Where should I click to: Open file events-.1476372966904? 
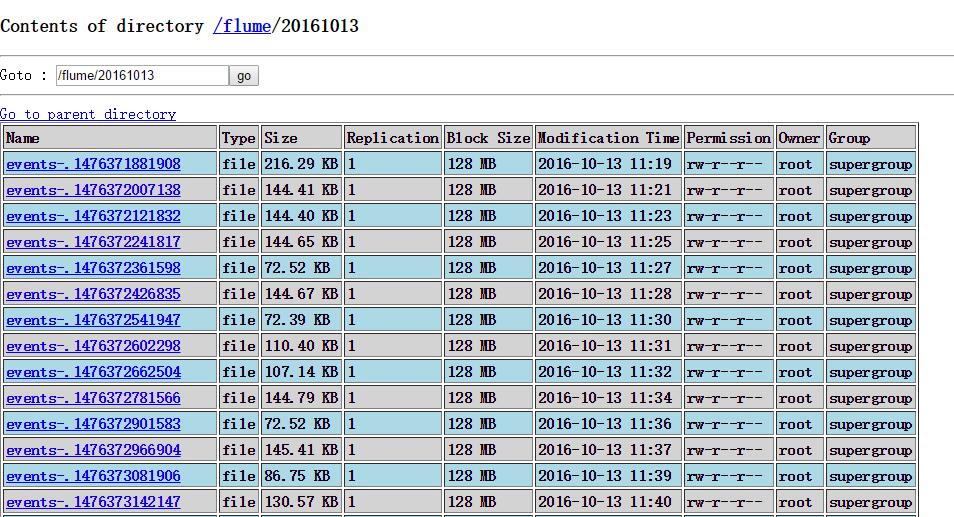[x=93, y=451]
